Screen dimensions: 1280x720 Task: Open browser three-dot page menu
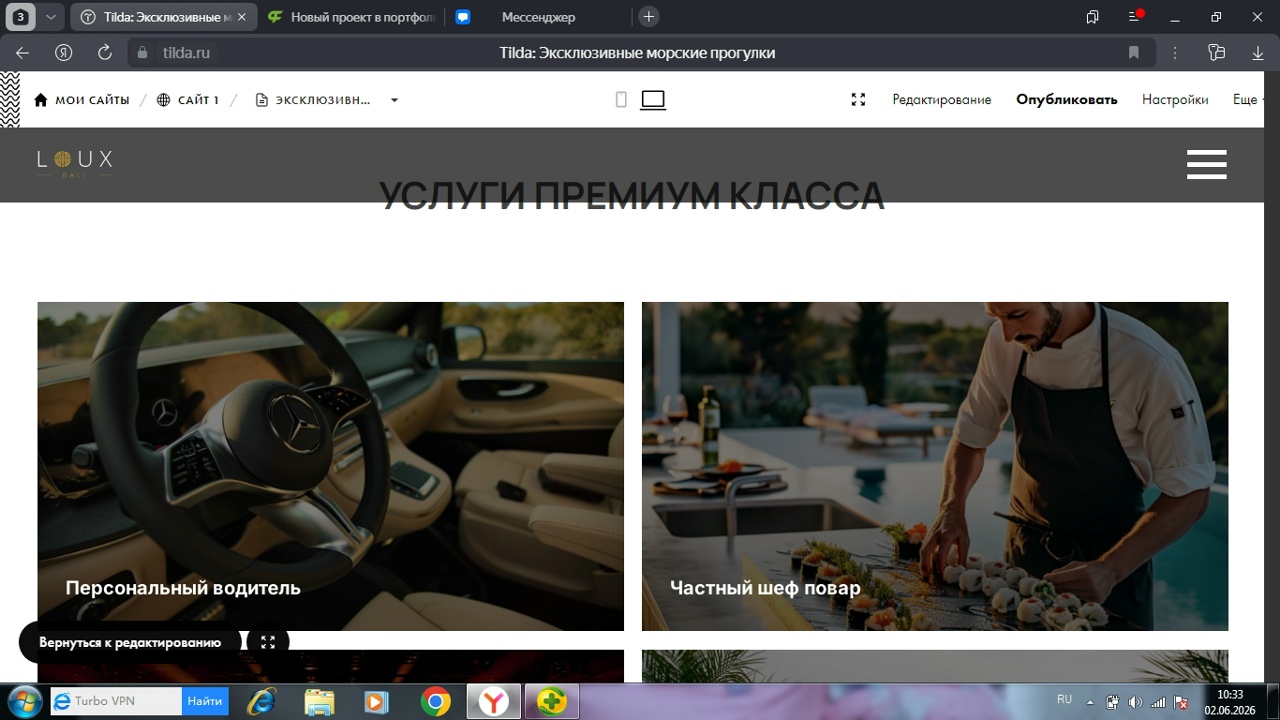[1175, 53]
